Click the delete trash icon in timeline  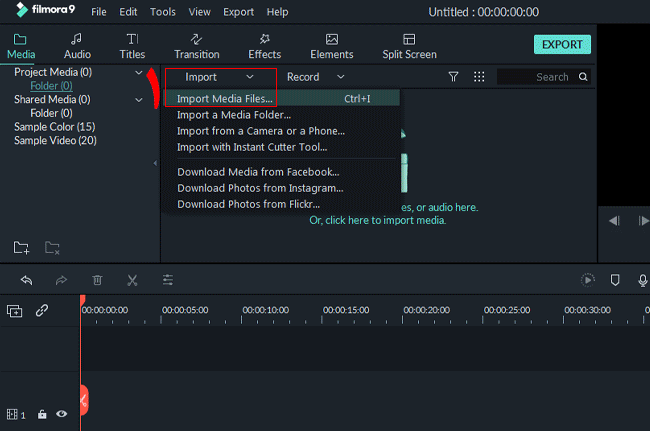pyautogui.click(x=97, y=281)
